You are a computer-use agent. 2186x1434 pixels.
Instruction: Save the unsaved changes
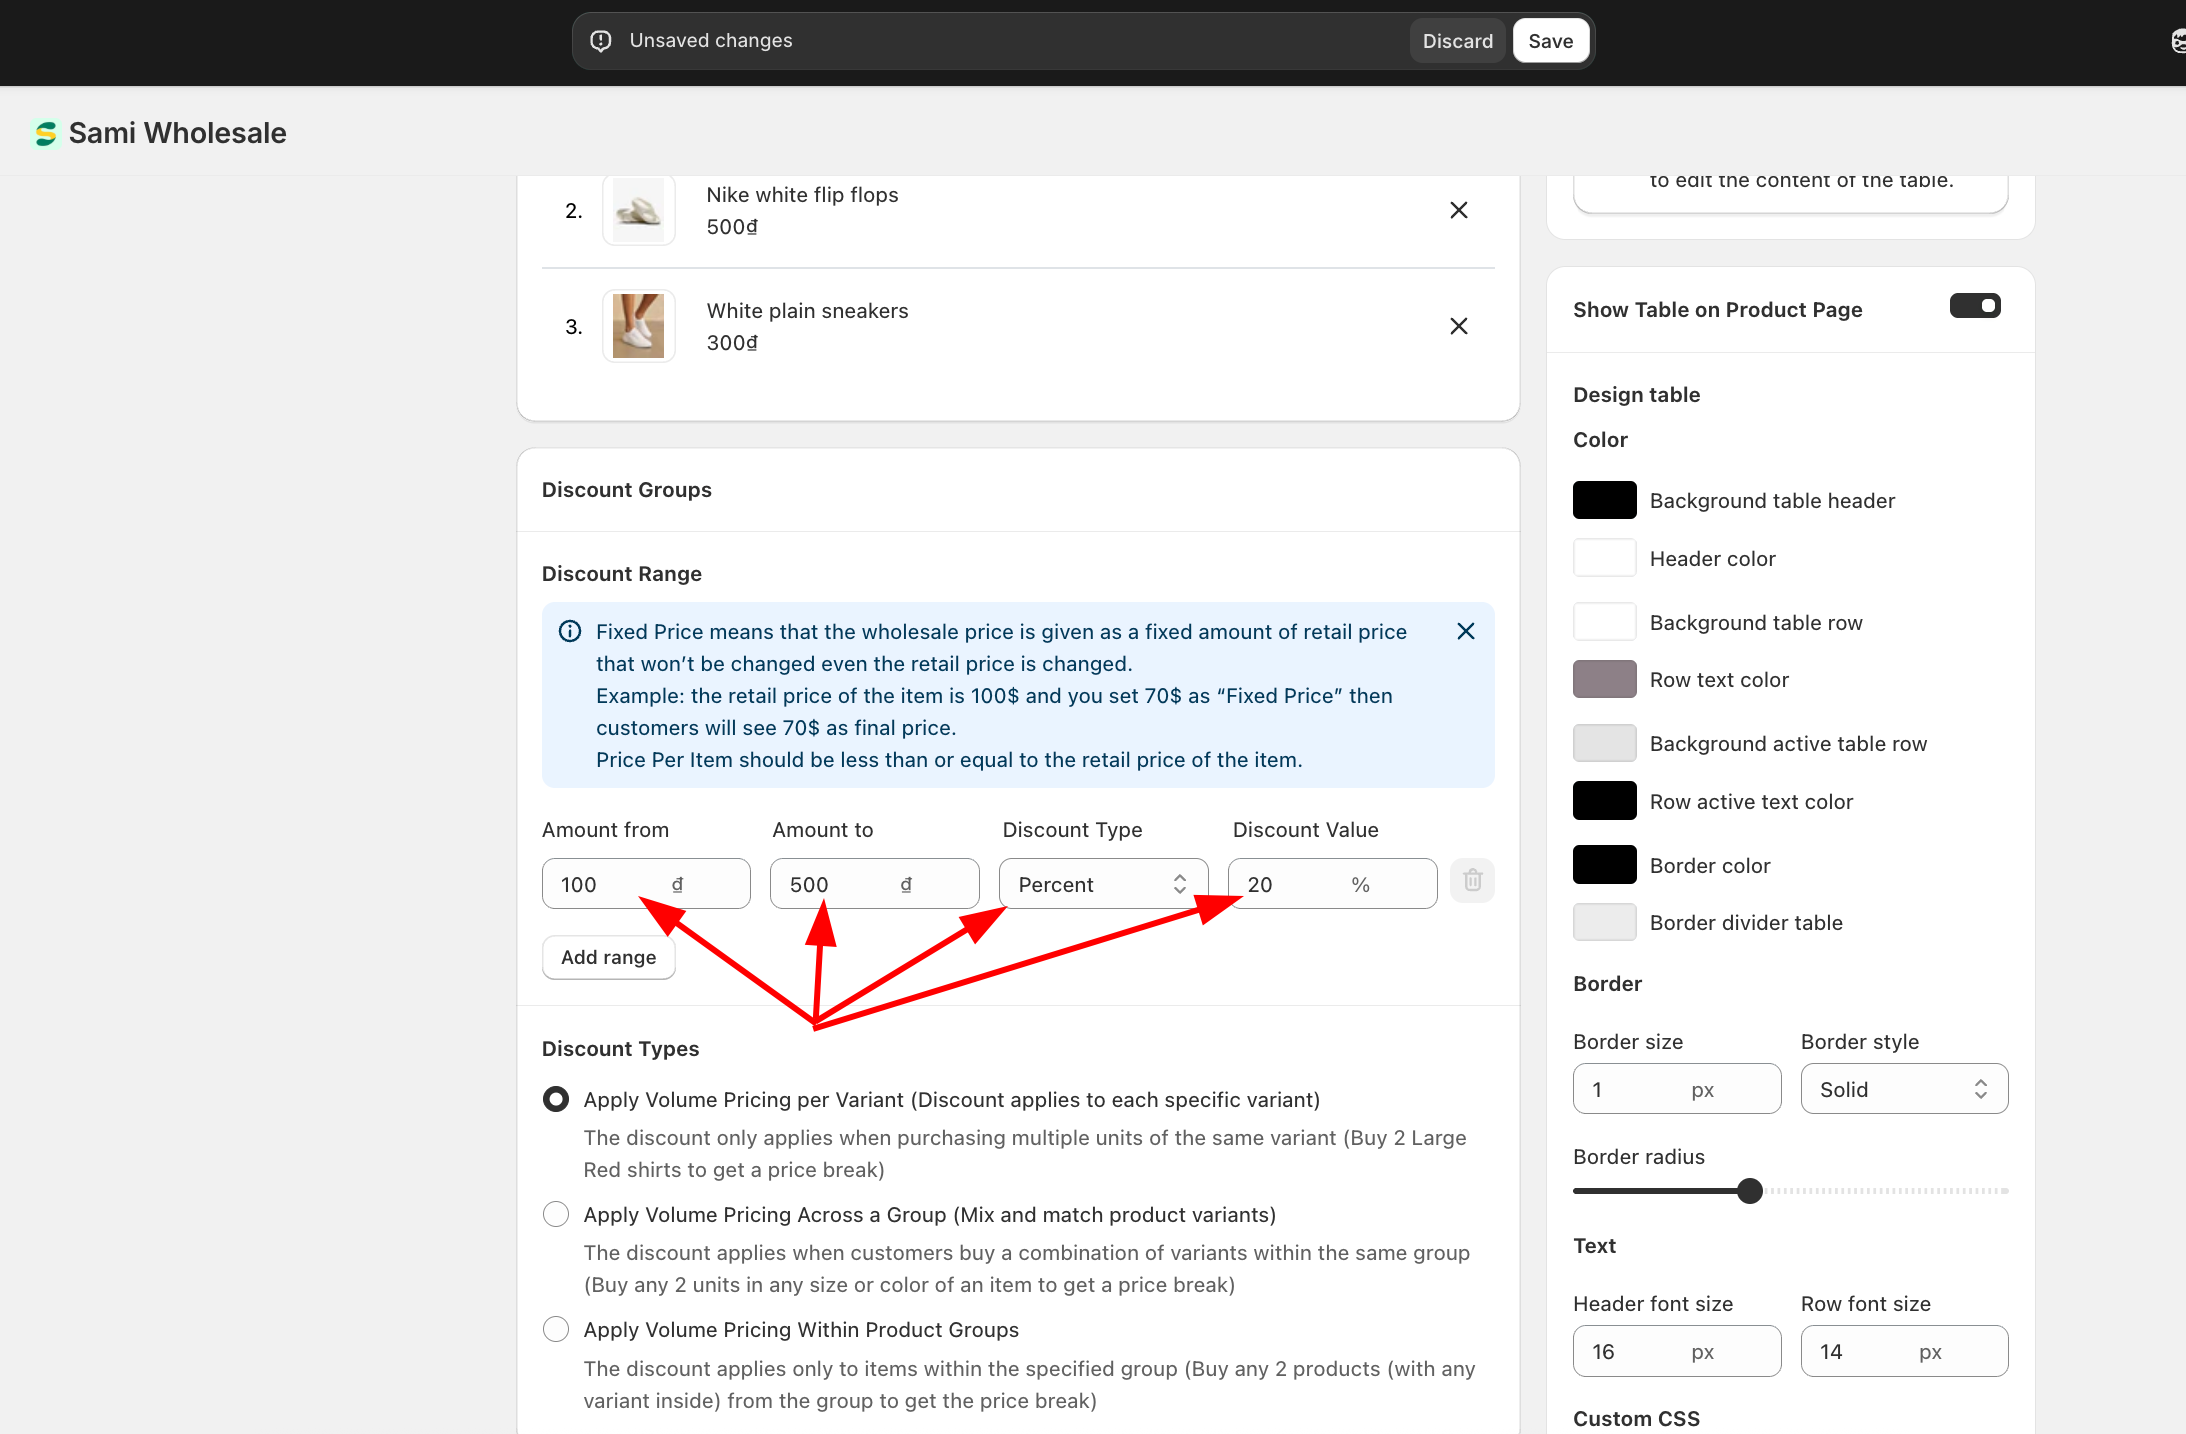click(1550, 41)
